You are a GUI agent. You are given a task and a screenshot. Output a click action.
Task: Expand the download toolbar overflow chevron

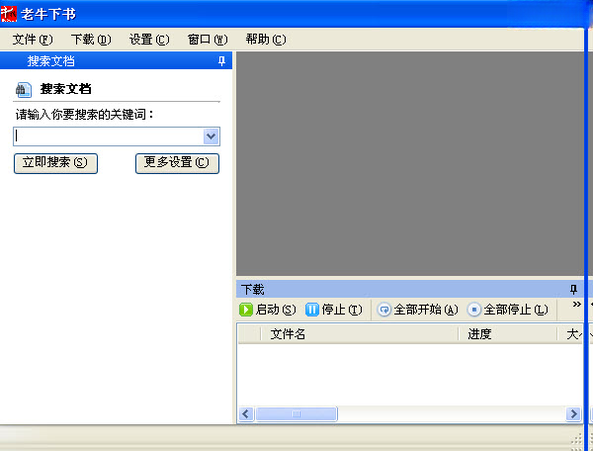click(x=576, y=304)
